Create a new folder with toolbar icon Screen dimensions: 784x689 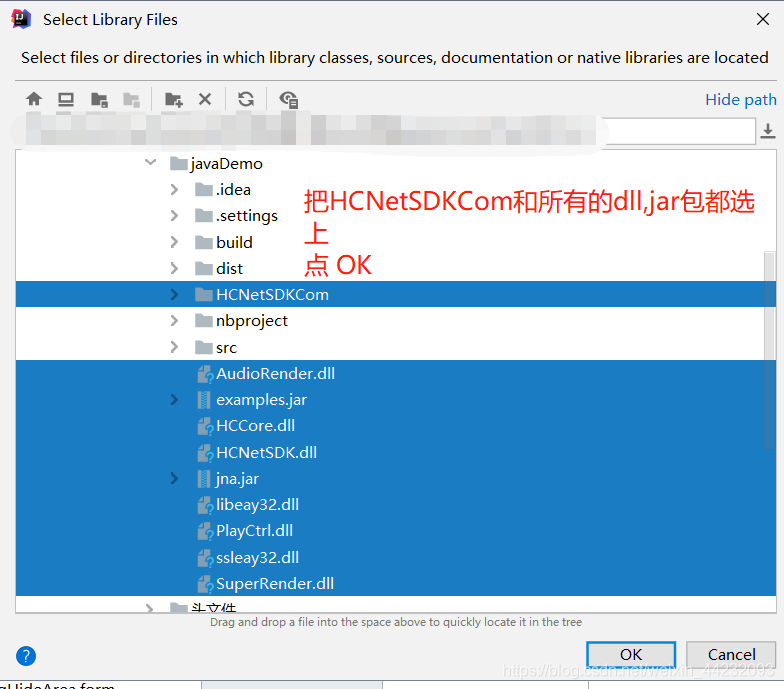174,100
